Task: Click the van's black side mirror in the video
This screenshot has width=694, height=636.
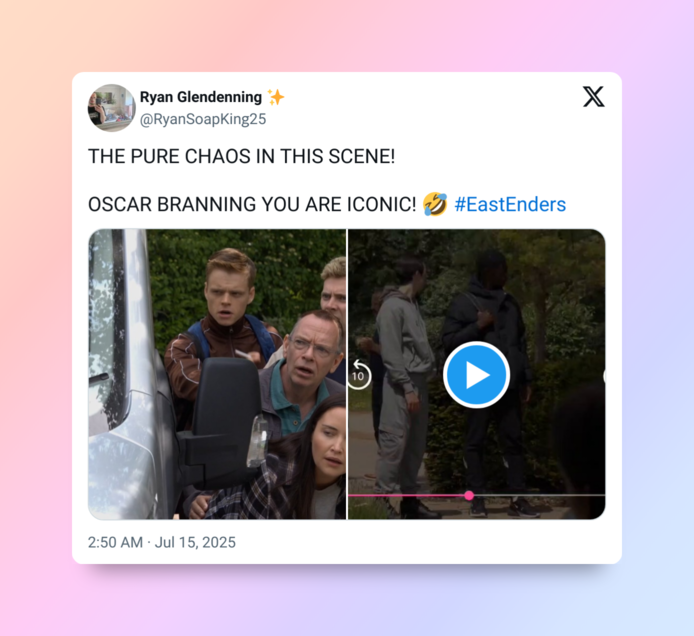Action: tap(224, 420)
